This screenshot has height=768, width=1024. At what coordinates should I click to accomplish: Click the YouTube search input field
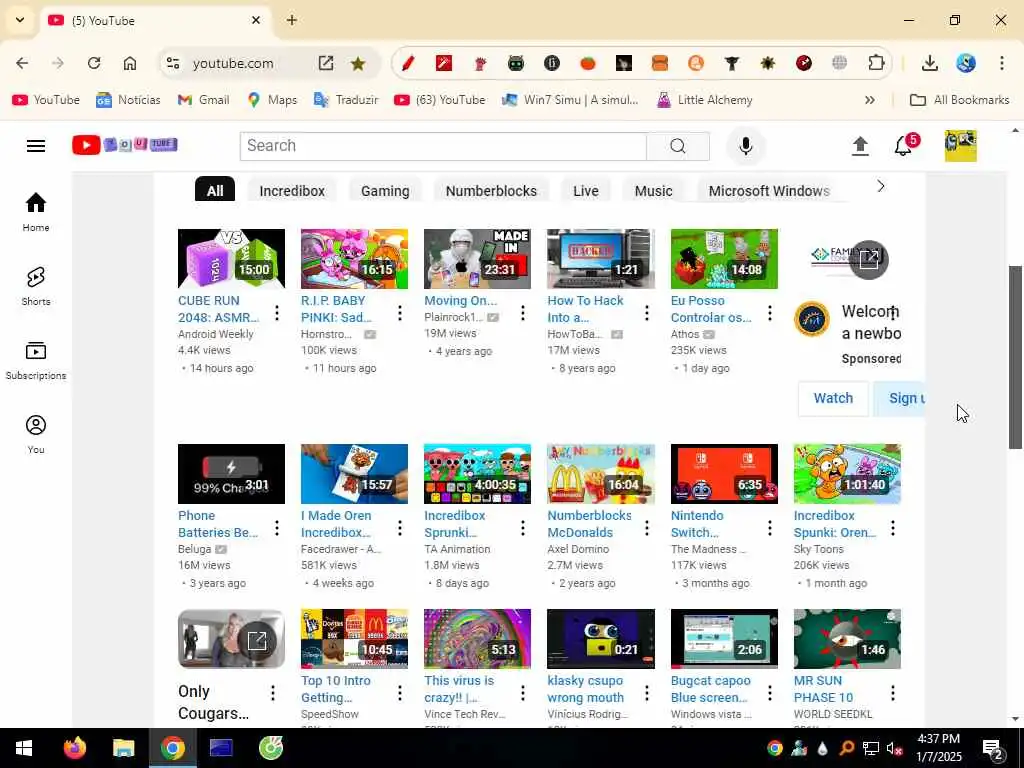tap(443, 146)
